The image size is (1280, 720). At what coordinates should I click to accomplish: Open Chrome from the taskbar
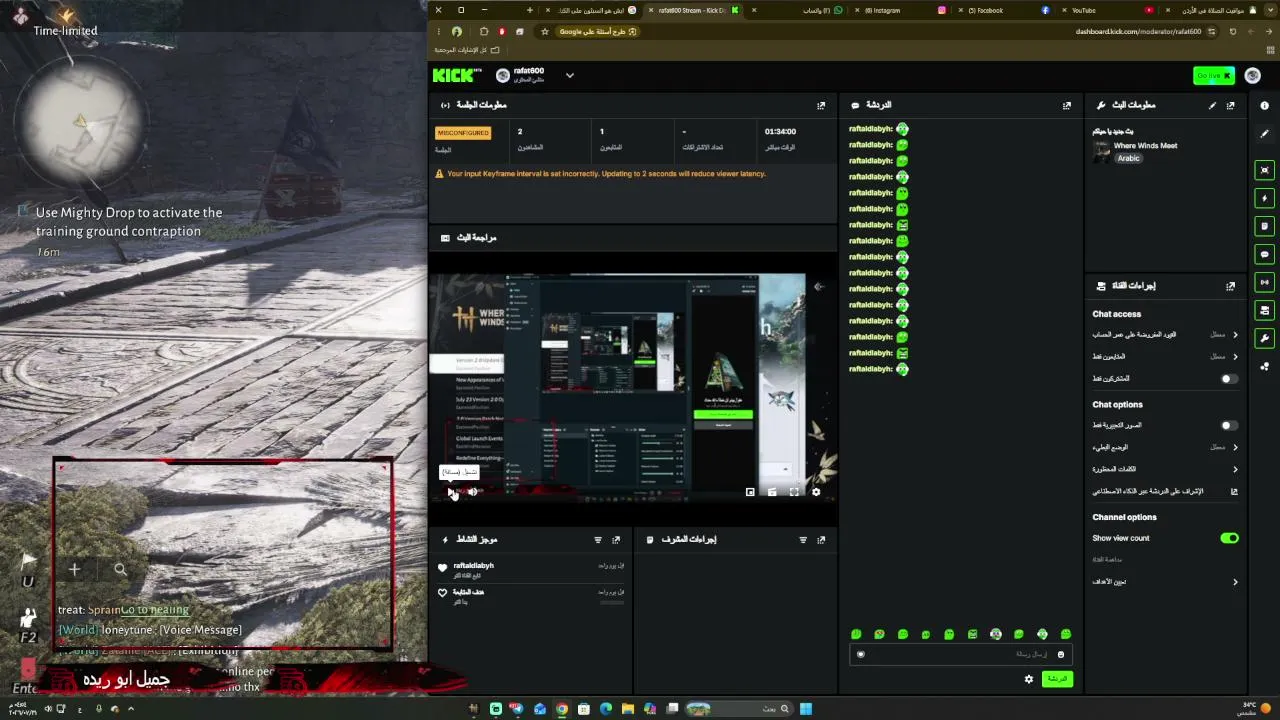(562, 709)
